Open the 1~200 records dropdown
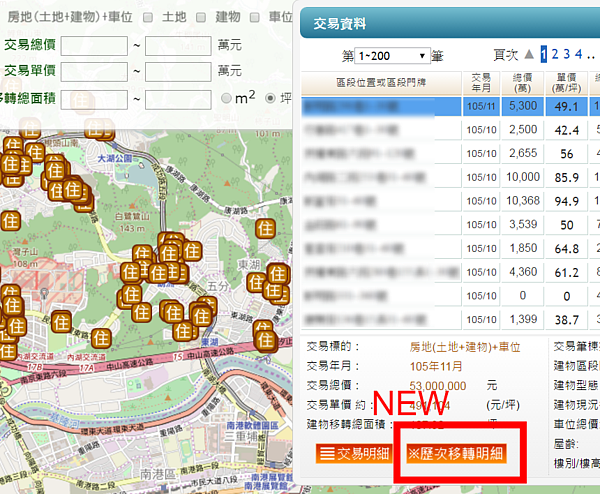 tap(392, 56)
